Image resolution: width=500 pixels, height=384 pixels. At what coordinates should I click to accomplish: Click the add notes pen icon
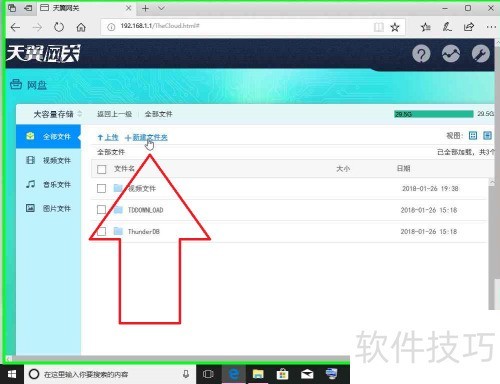447,27
